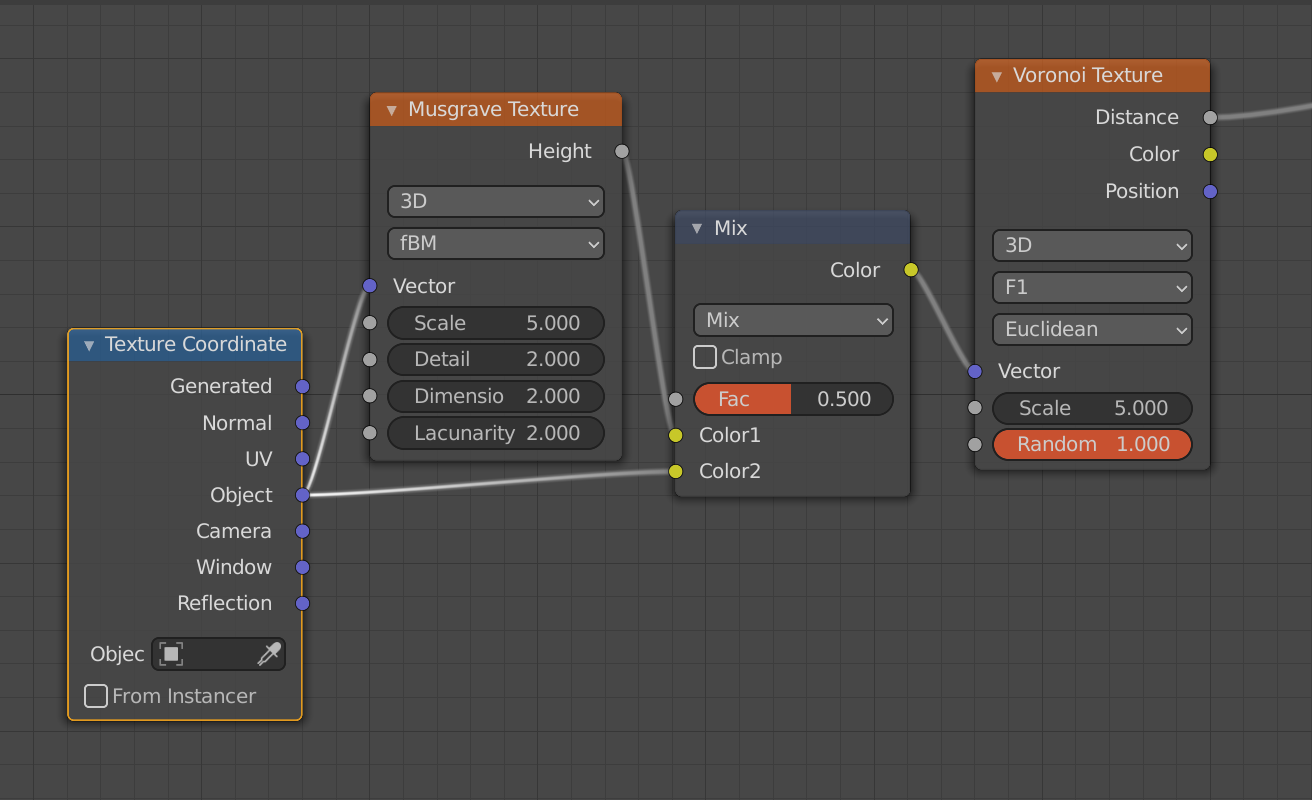Click the Voronoi Random slider at 1.000
This screenshot has height=800, width=1312.
pyautogui.click(x=1092, y=444)
